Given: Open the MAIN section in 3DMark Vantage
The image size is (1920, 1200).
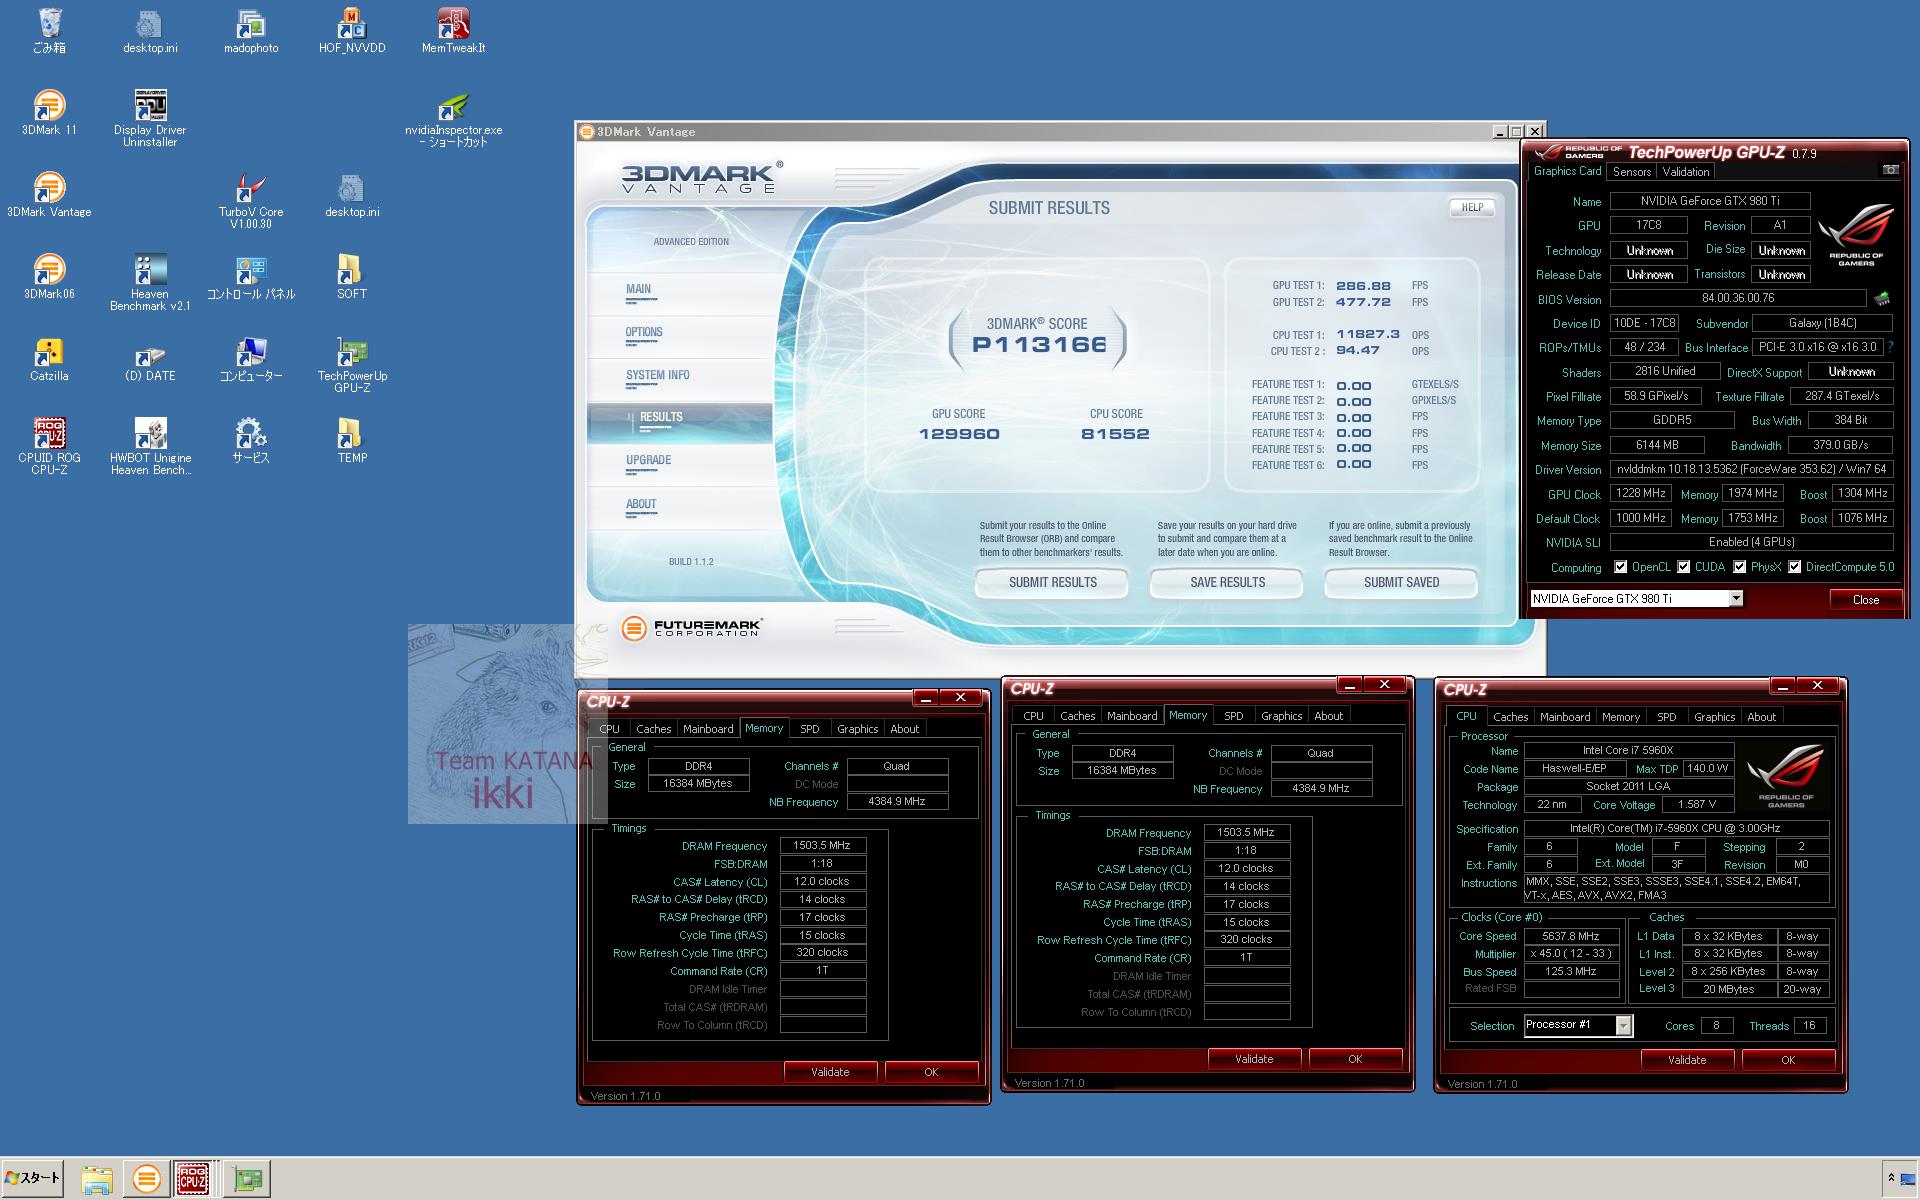Looking at the screenshot, I should [680, 293].
